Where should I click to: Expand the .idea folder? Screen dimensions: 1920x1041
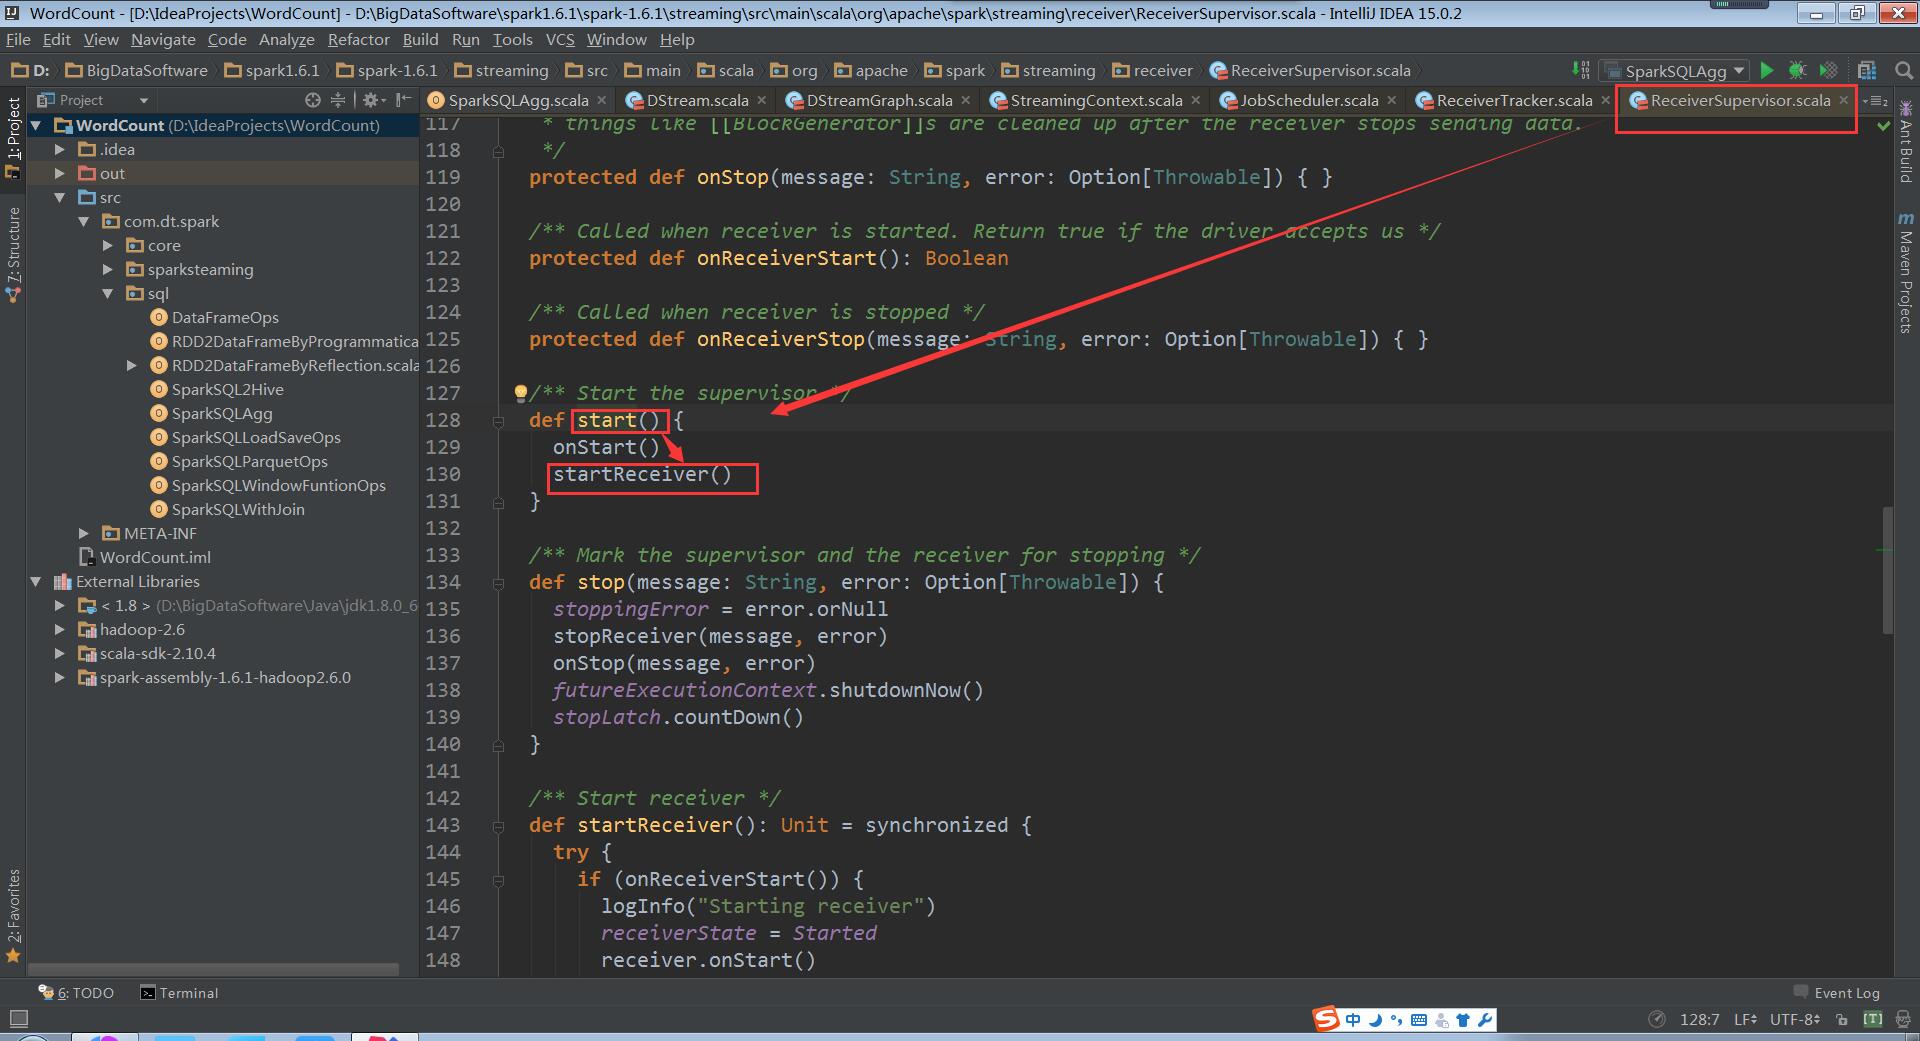click(60, 149)
